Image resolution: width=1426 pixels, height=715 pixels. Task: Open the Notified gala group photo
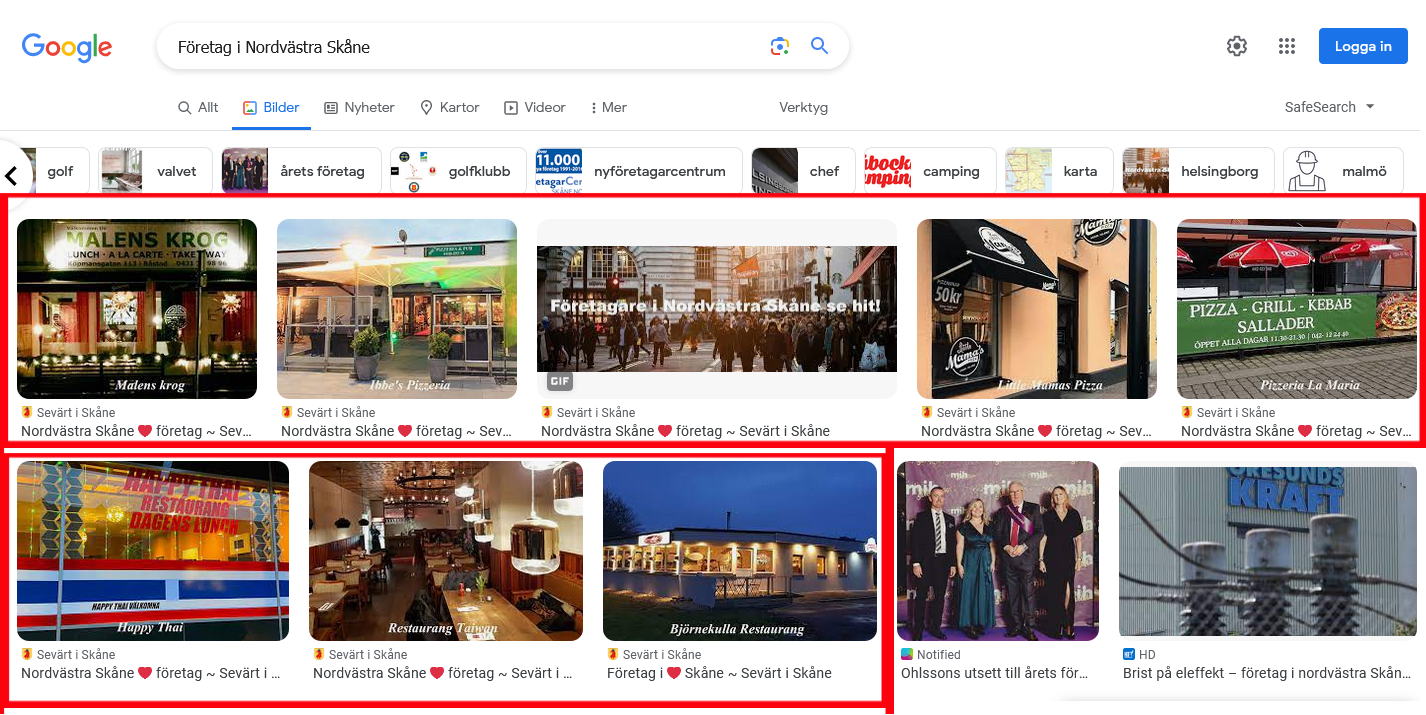[998, 551]
